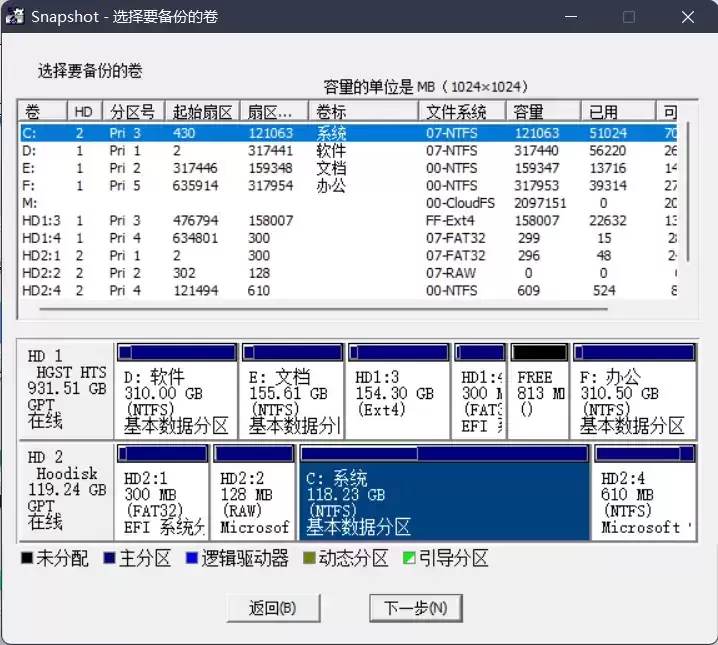Select the F: 办公 volume row

(x=348, y=185)
